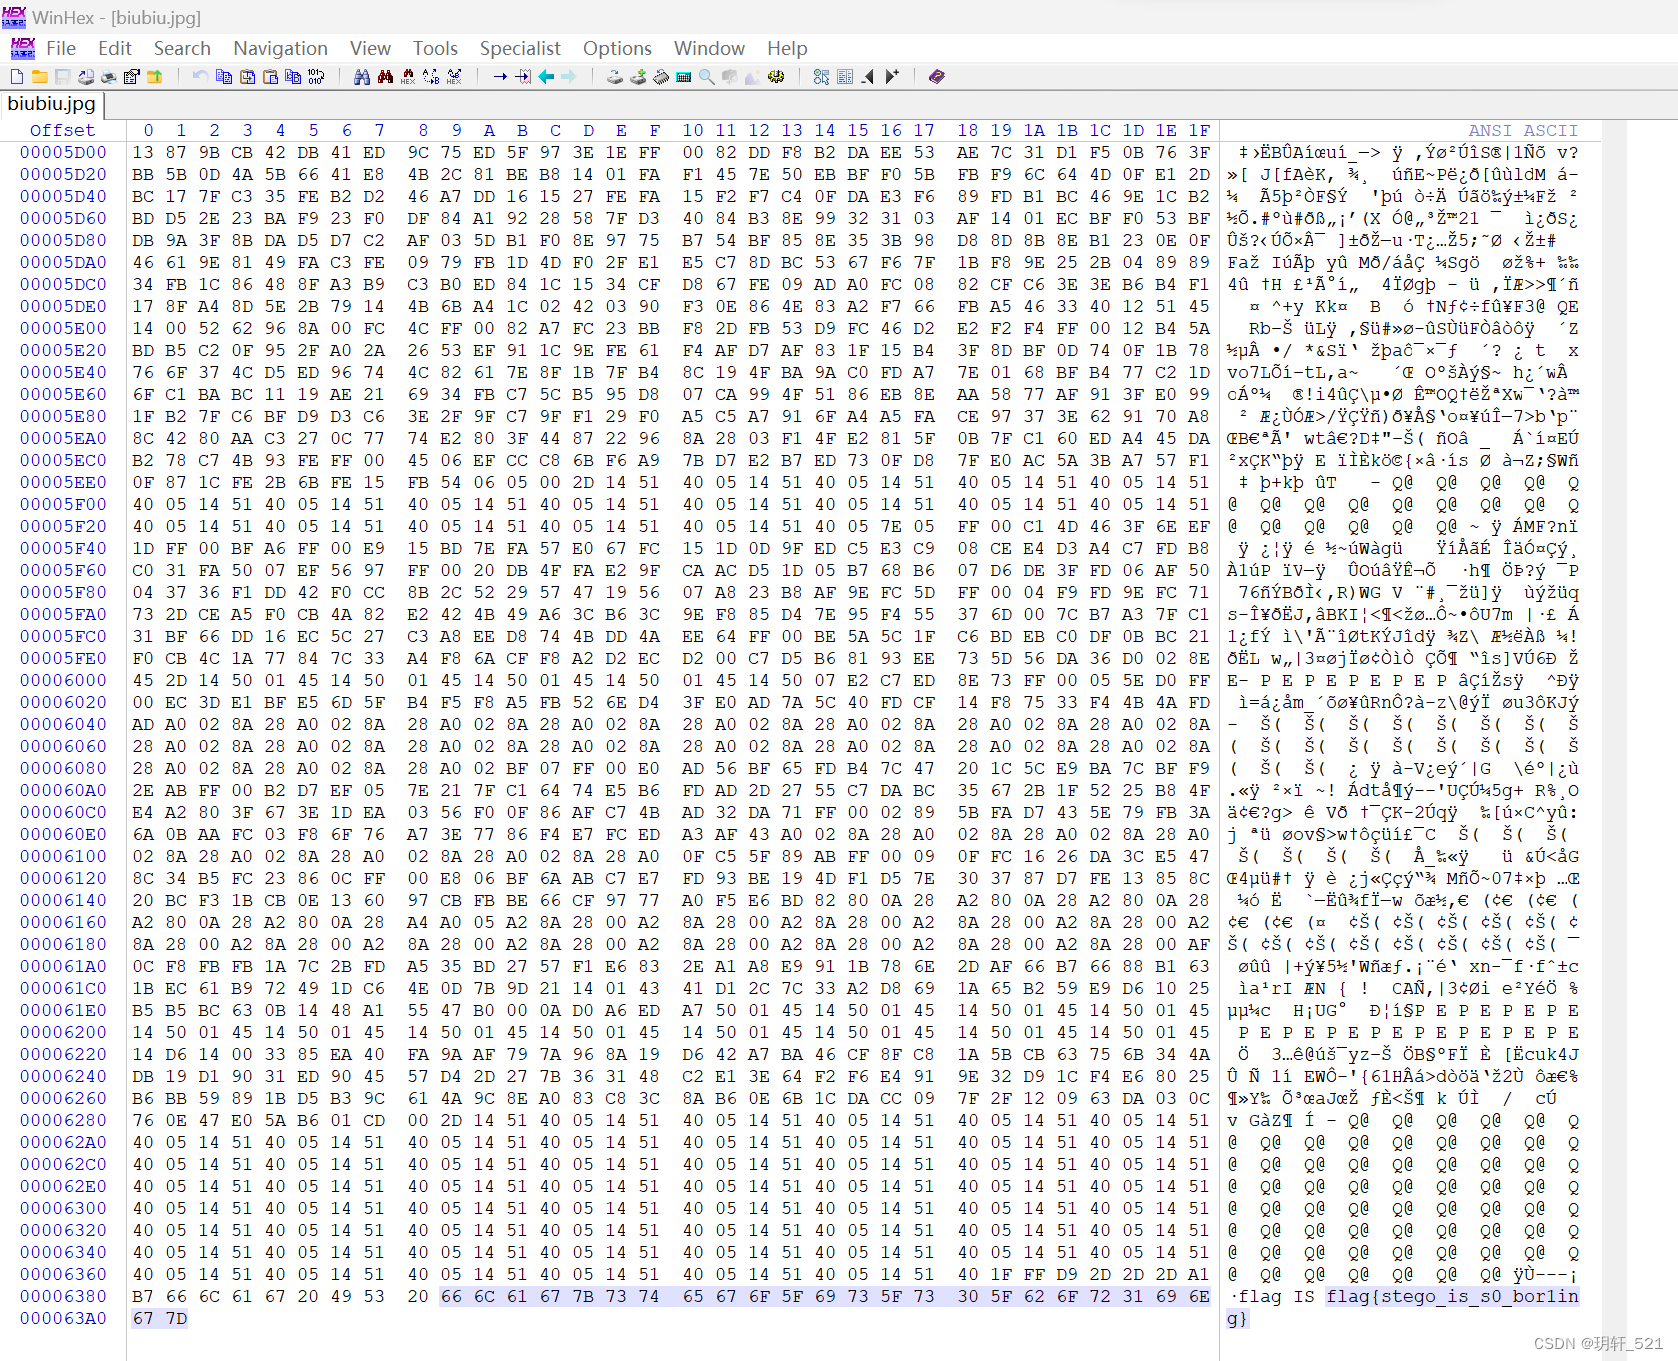Click the Save floppy disk icon
The width and height of the screenshot is (1678, 1361).
63,77
